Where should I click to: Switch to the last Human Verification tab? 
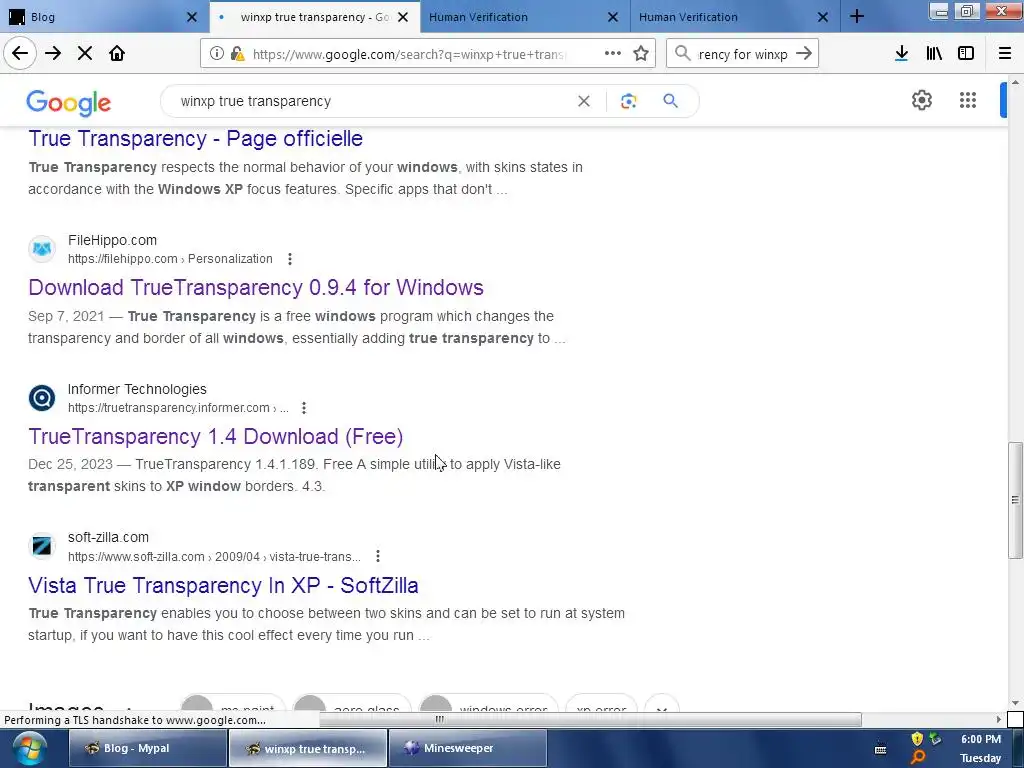736,17
